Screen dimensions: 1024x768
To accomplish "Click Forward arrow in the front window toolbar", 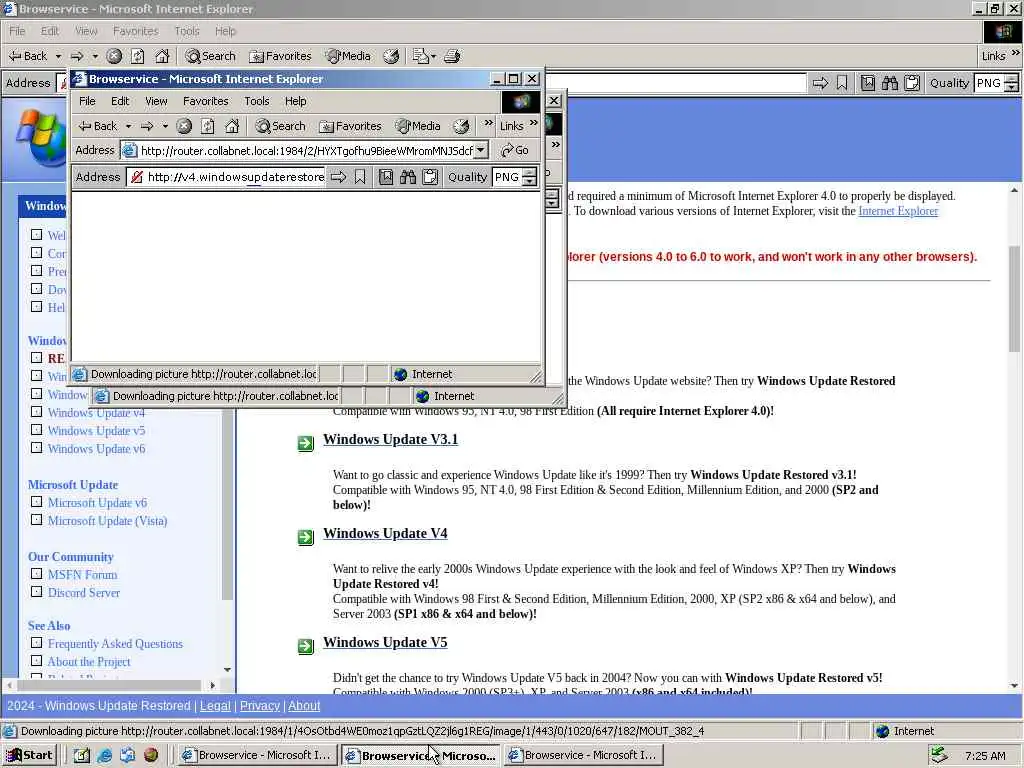I will click(x=148, y=126).
